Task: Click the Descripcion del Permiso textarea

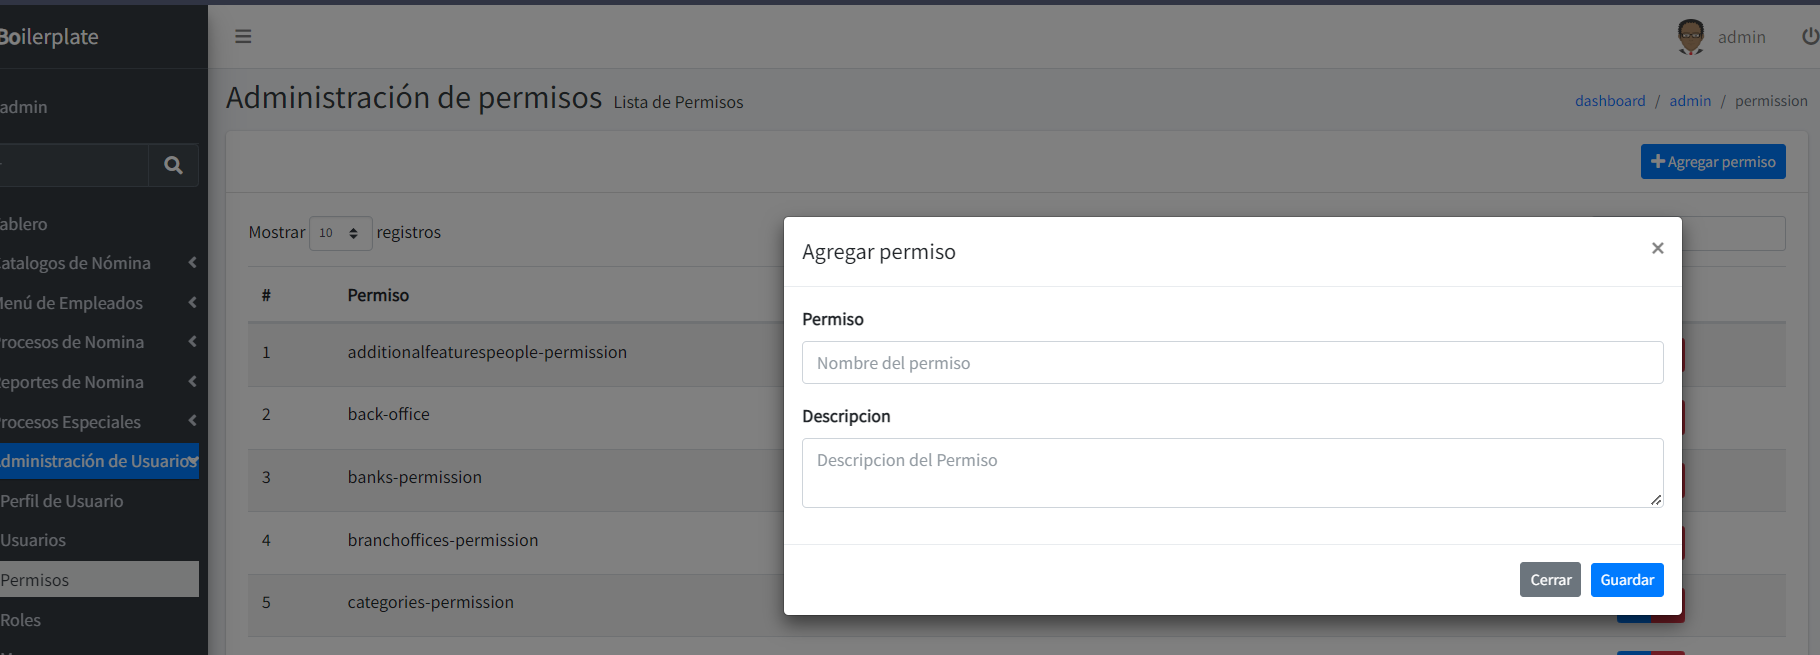Action: (x=1232, y=473)
